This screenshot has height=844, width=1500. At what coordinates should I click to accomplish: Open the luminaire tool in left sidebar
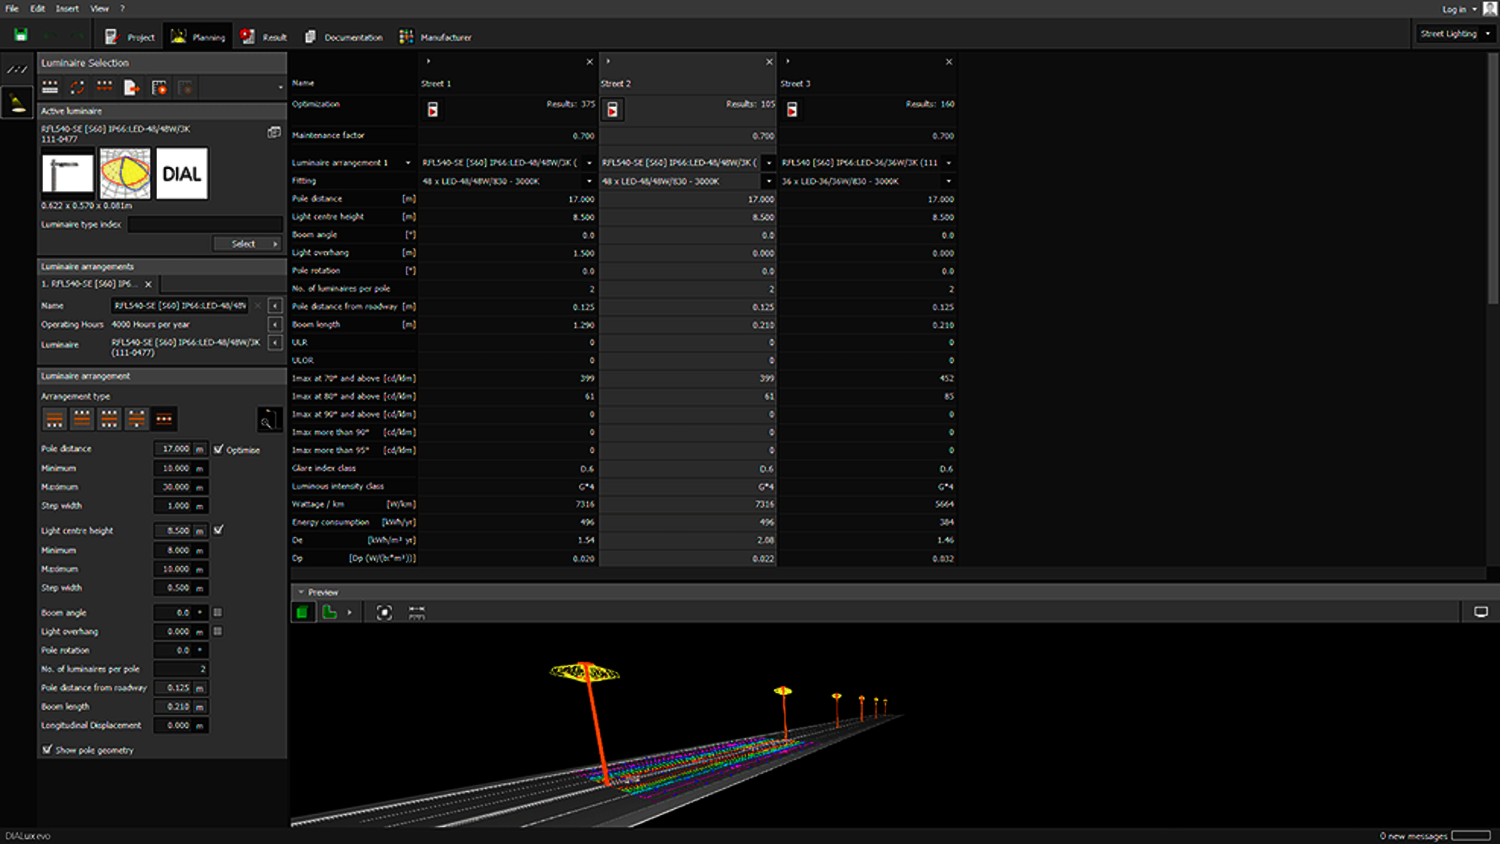[17, 102]
